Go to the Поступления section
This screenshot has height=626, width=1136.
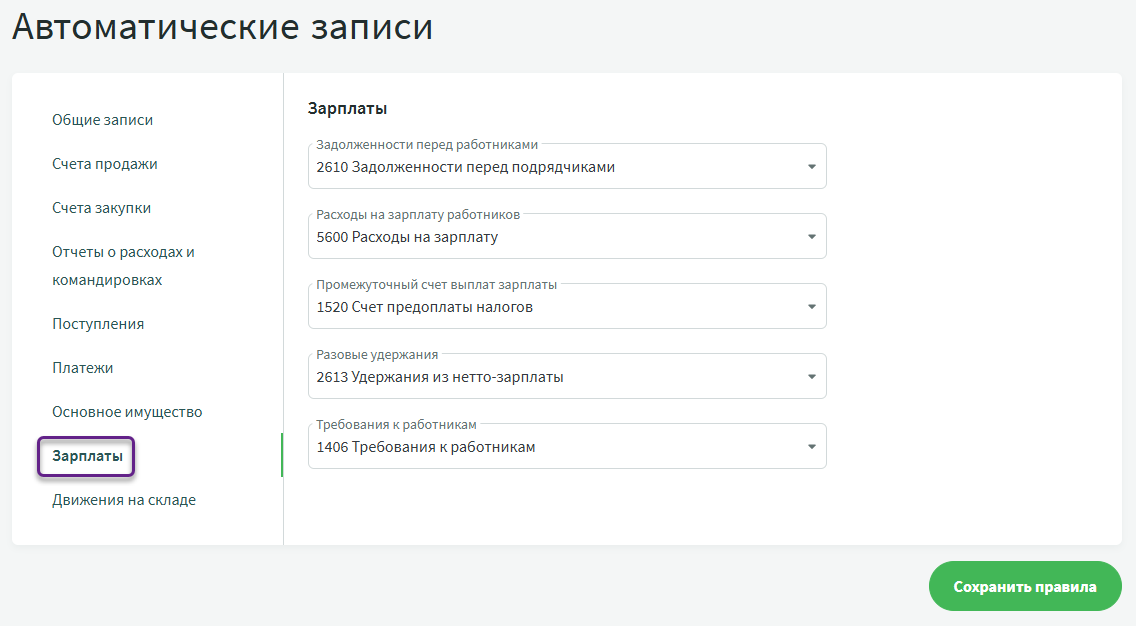pyautogui.click(x=98, y=324)
